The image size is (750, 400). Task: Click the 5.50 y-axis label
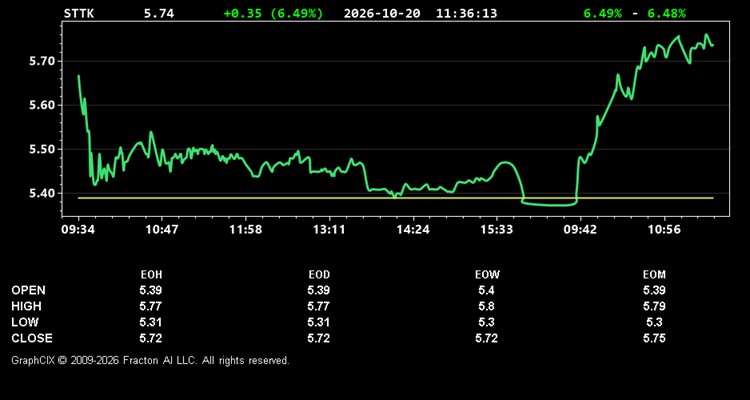click(44, 149)
